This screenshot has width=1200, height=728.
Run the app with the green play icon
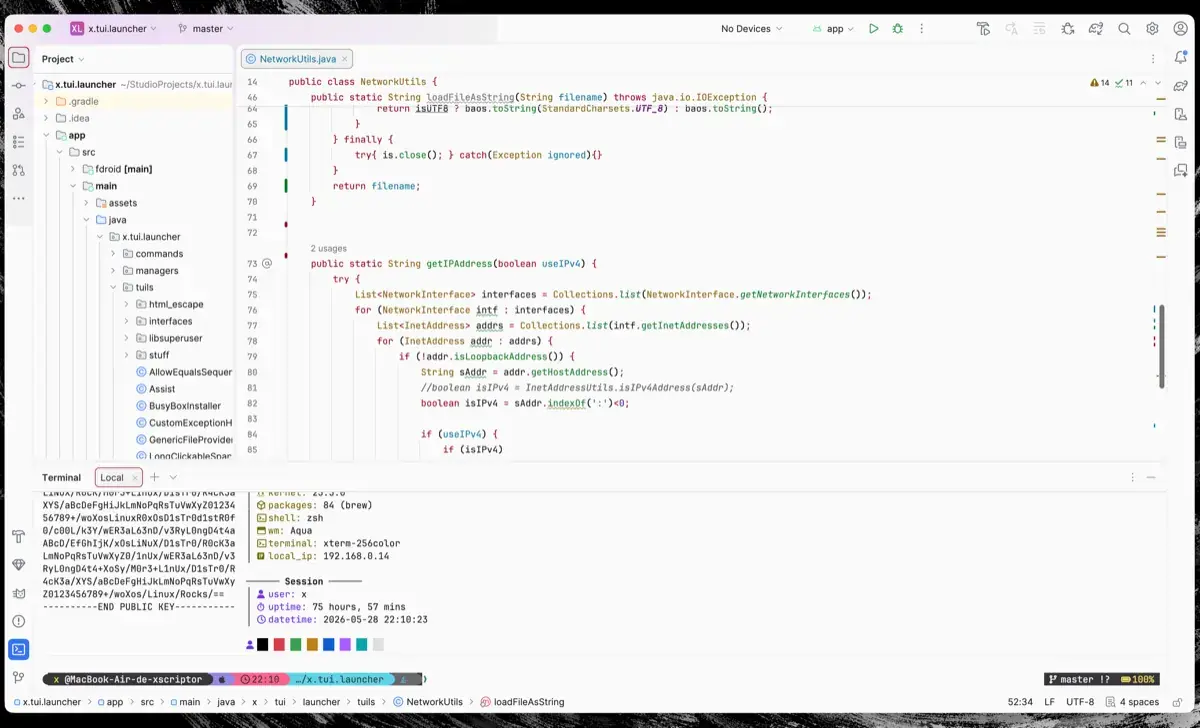[873, 29]
